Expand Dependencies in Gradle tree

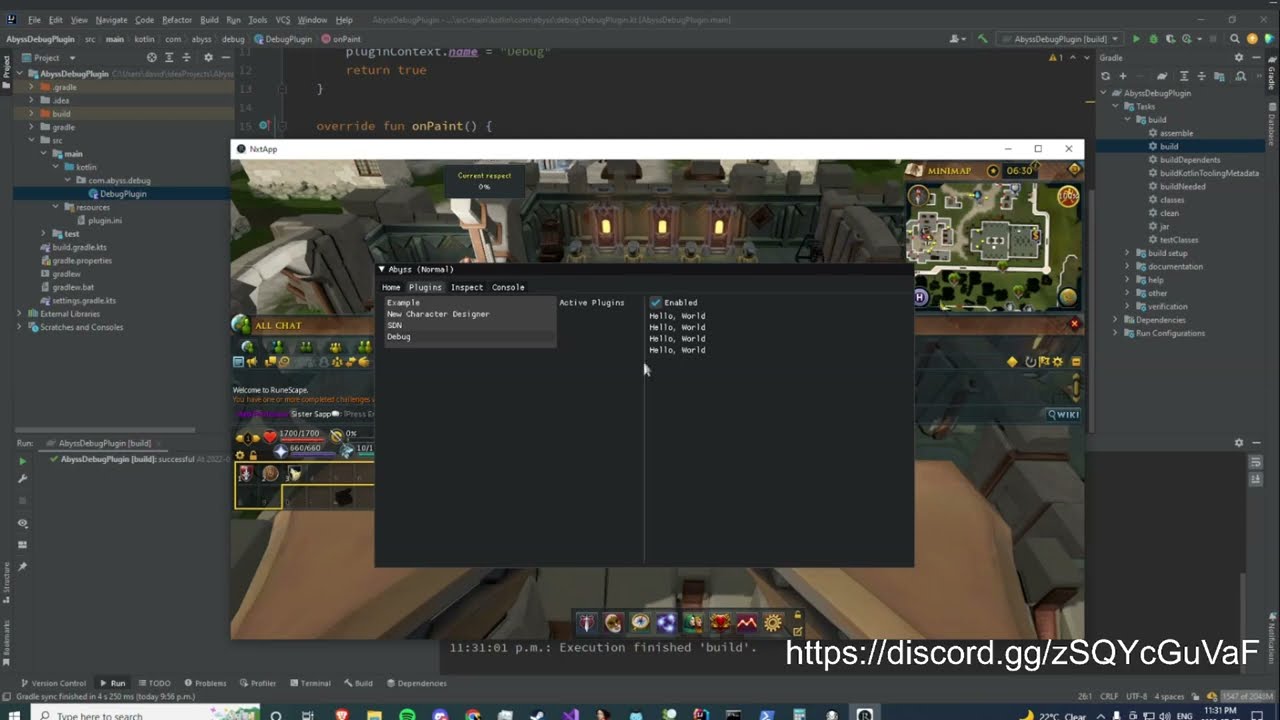(x=1115, y=320)
